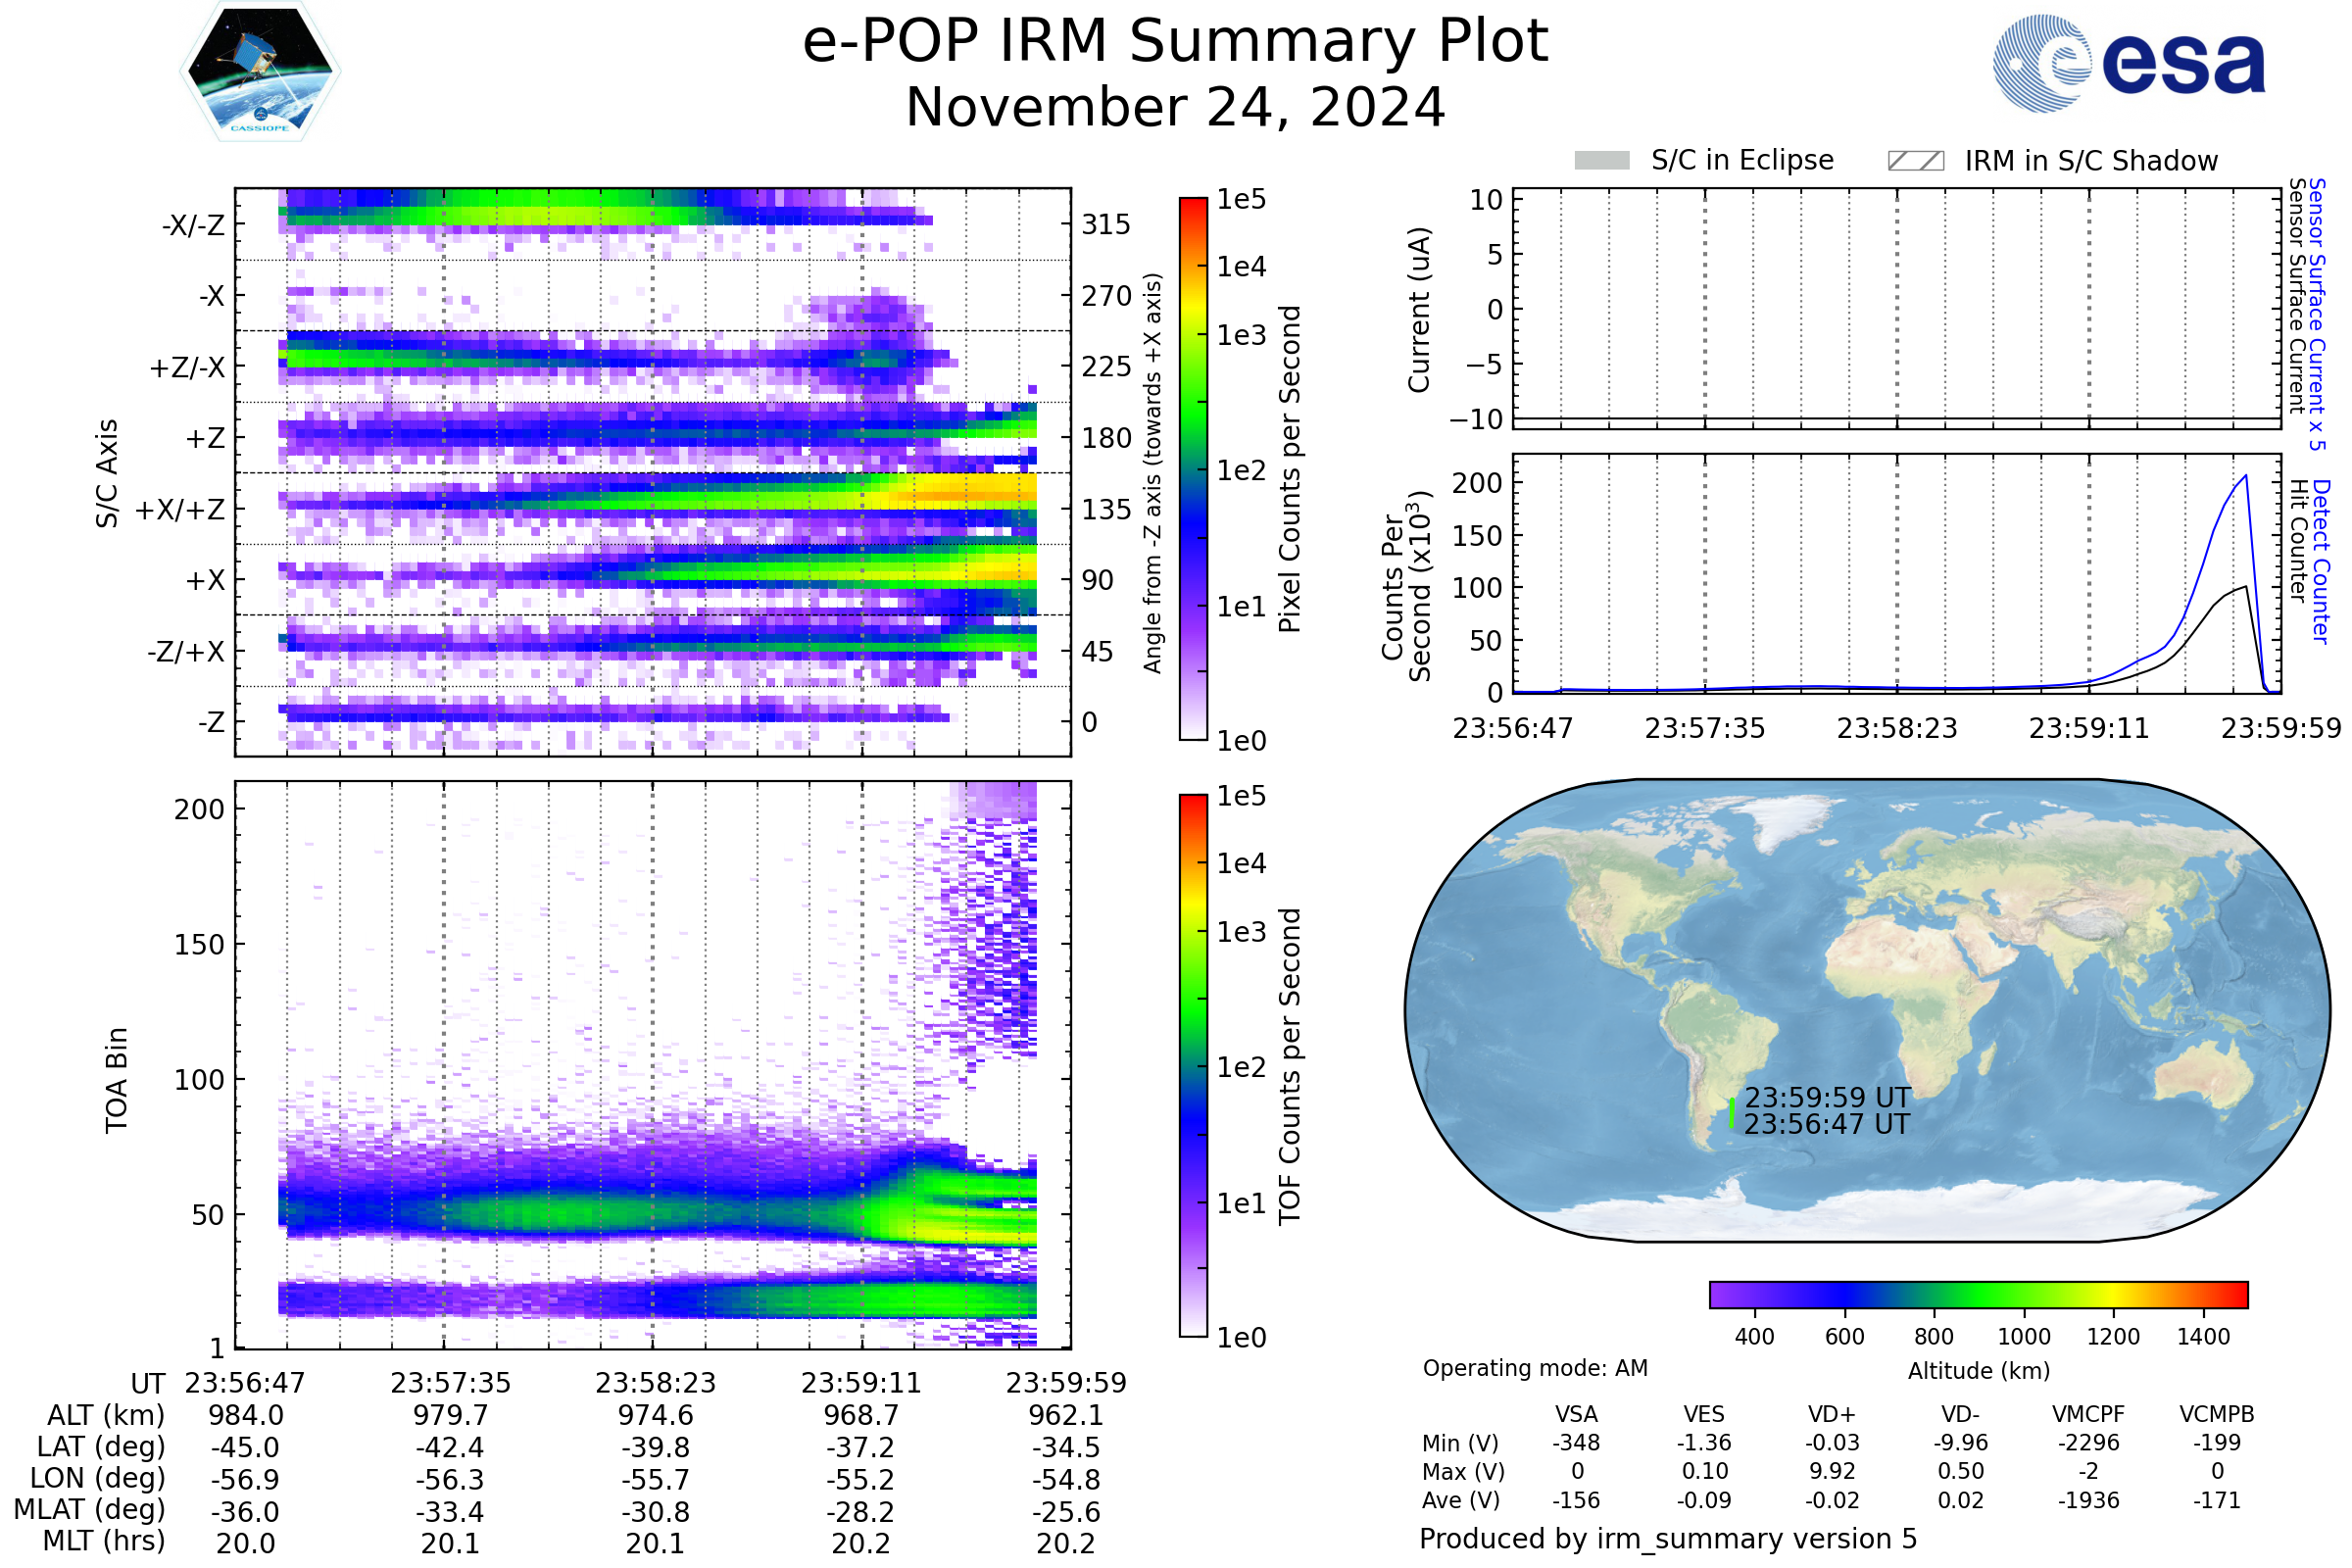Click the gray S/C in Eclipse legend swatch
Viewport: 2352px width, 1568px height.
(1601, 161)
